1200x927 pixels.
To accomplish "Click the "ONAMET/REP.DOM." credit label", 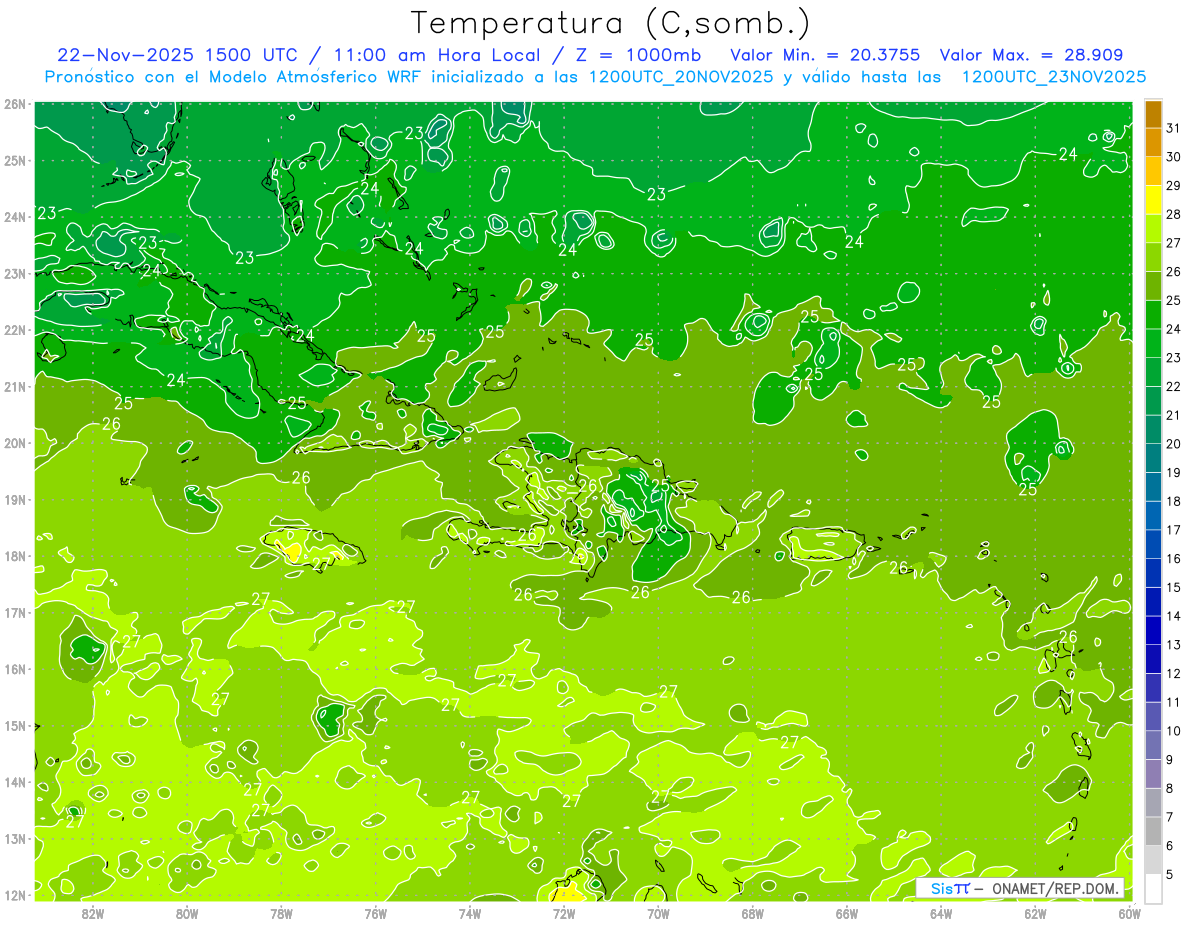I will pyautogui.click(x=1056, y=888).
